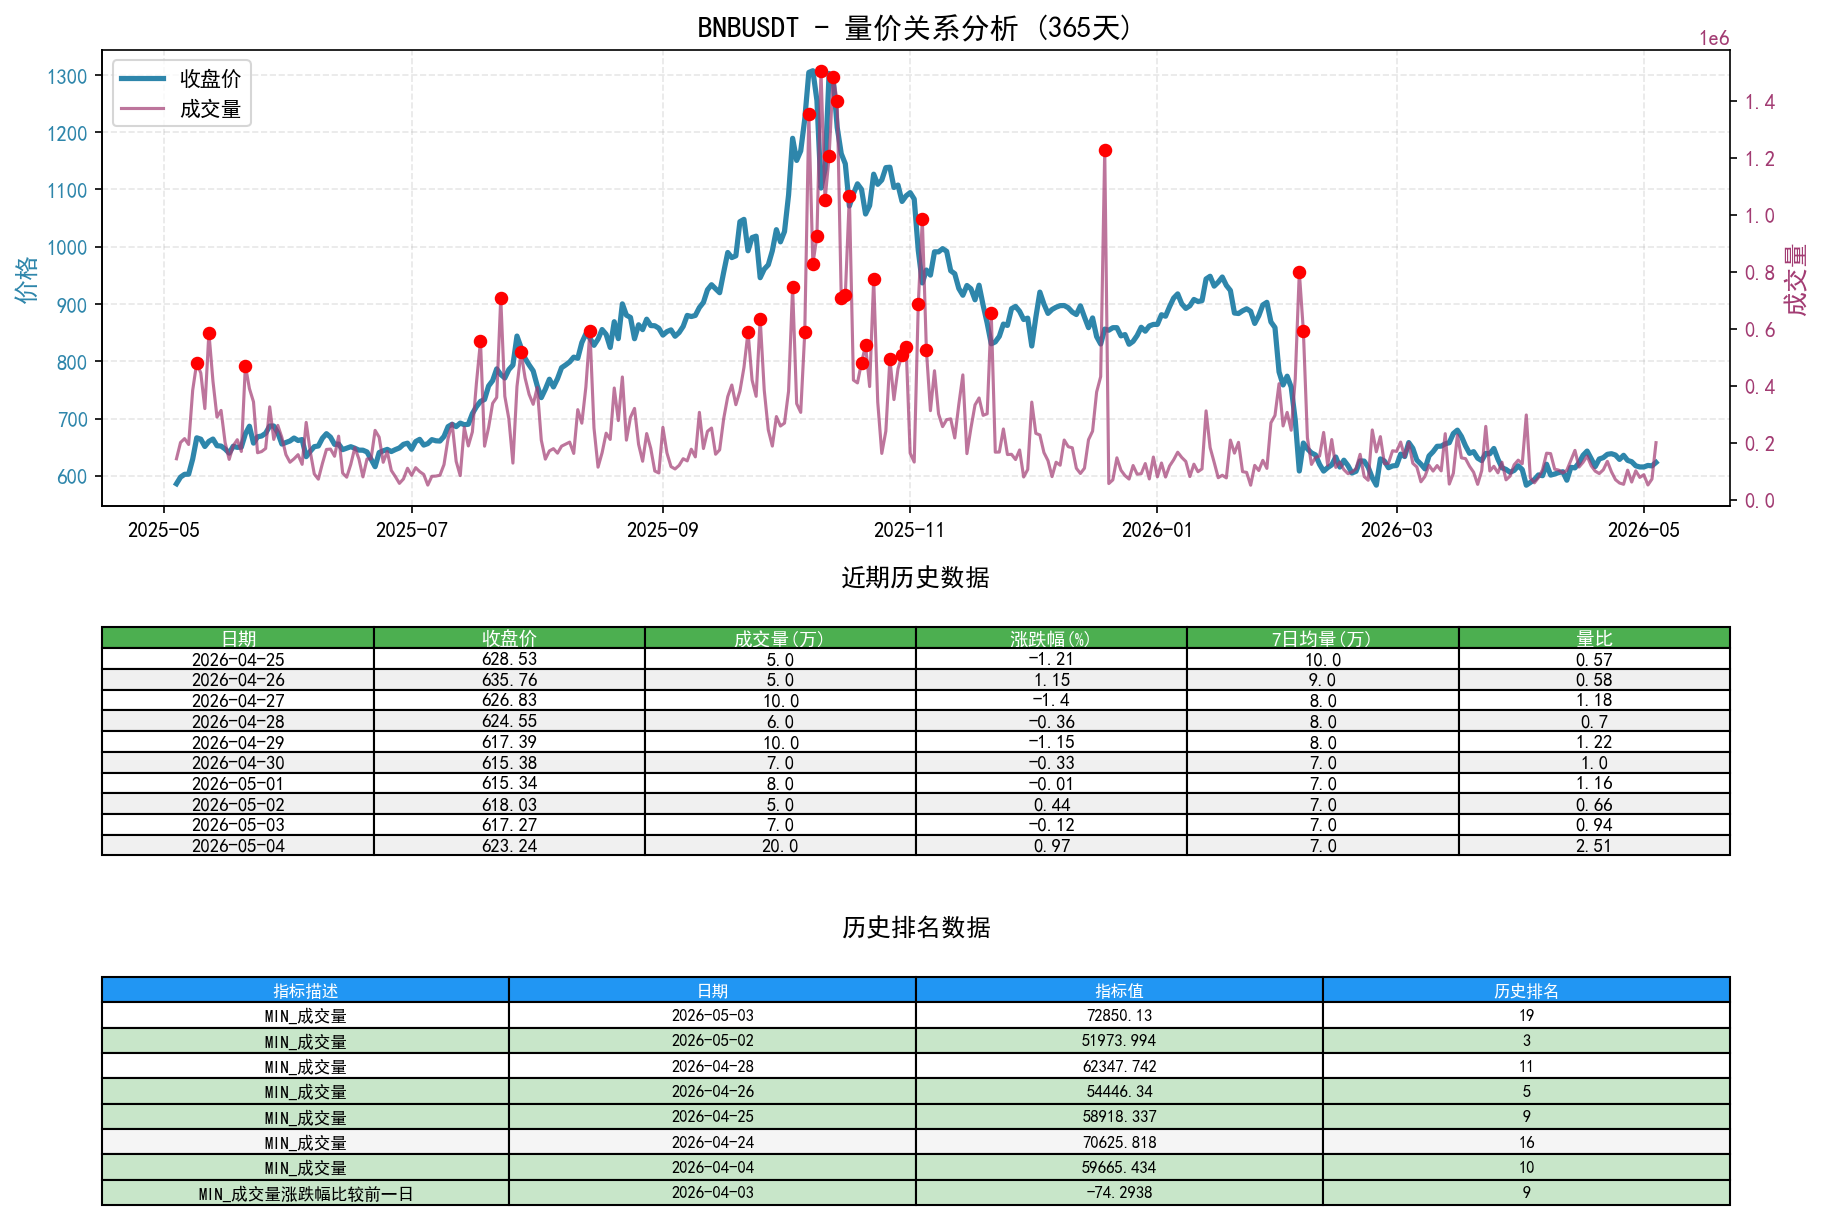
Task: Click the 2025-09 date axis tick label
Action: tap(662, 530)
